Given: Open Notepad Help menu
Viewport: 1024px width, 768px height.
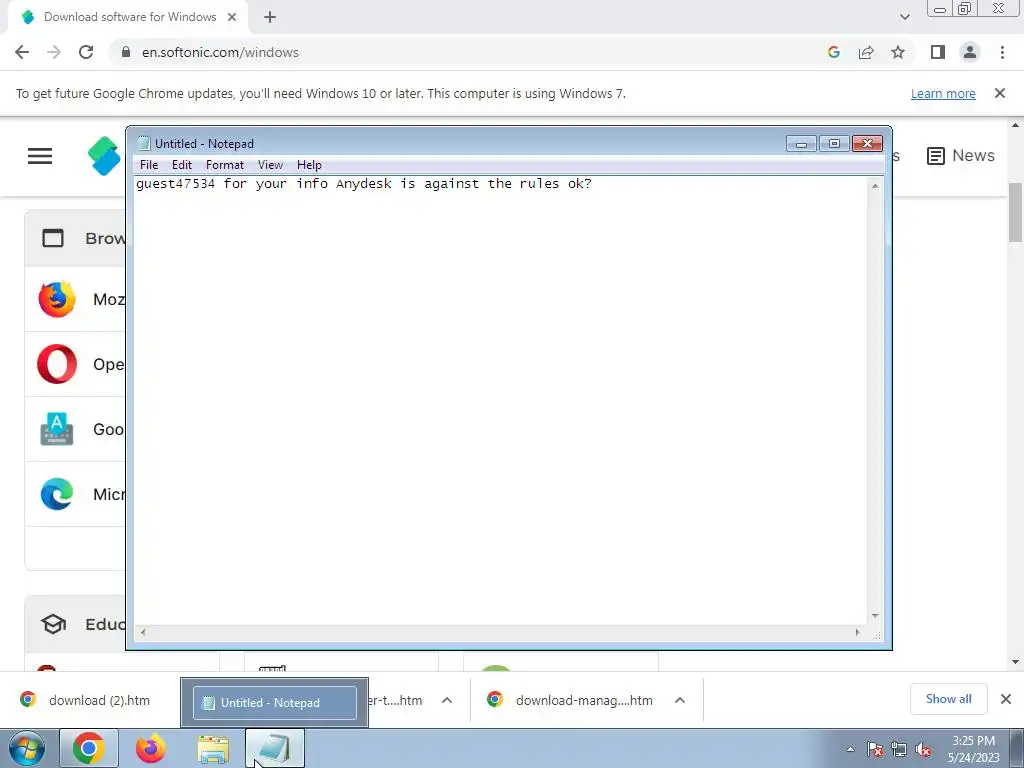Looking at the screenshot, I should [309, 165].
